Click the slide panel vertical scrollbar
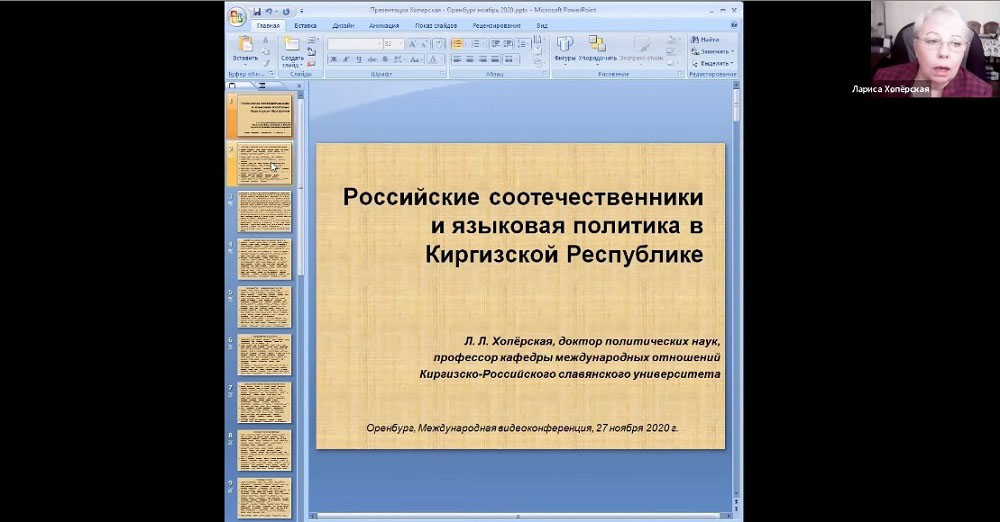The width and height of the screenshot is (1000, 522). 300,200
